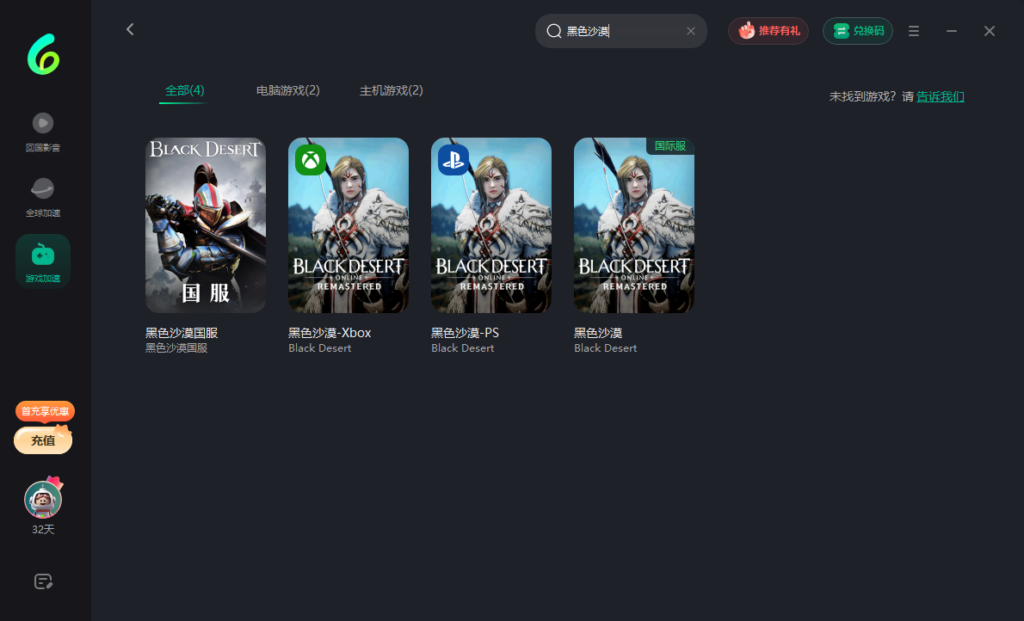Image resolution: width=1024 pixels, height=621 pixels.
Task: Click the green app logo in sidebar
Action: 43,53
